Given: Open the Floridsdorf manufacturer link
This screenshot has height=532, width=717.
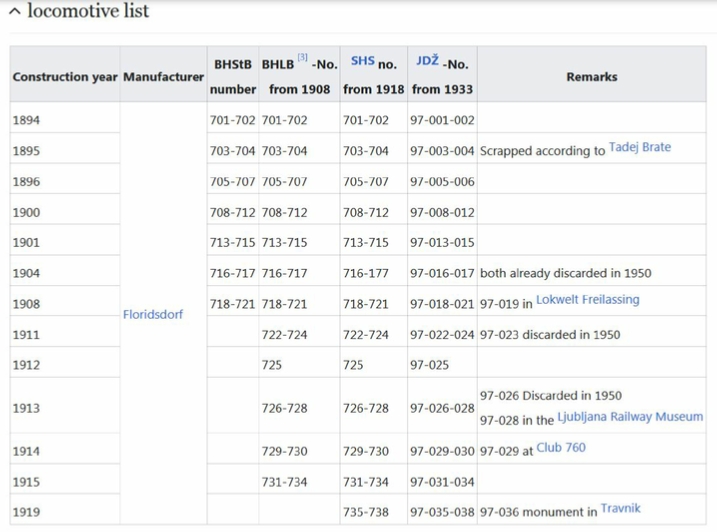Looking at the screenshot, I should coord(153,314).
